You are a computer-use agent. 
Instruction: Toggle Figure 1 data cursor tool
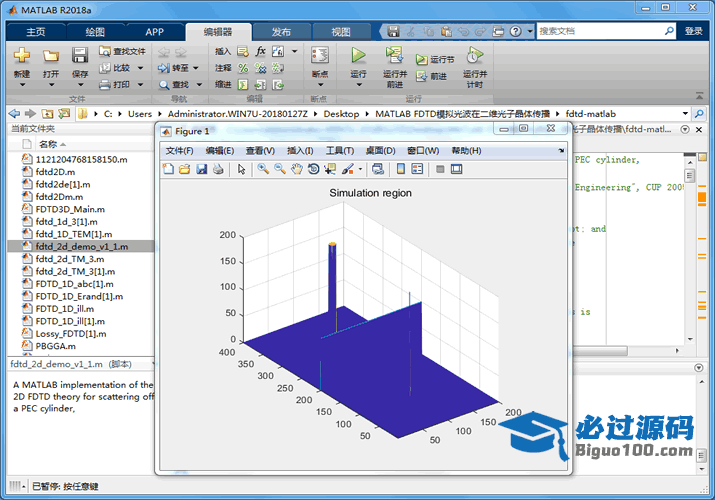click(330, 169)
